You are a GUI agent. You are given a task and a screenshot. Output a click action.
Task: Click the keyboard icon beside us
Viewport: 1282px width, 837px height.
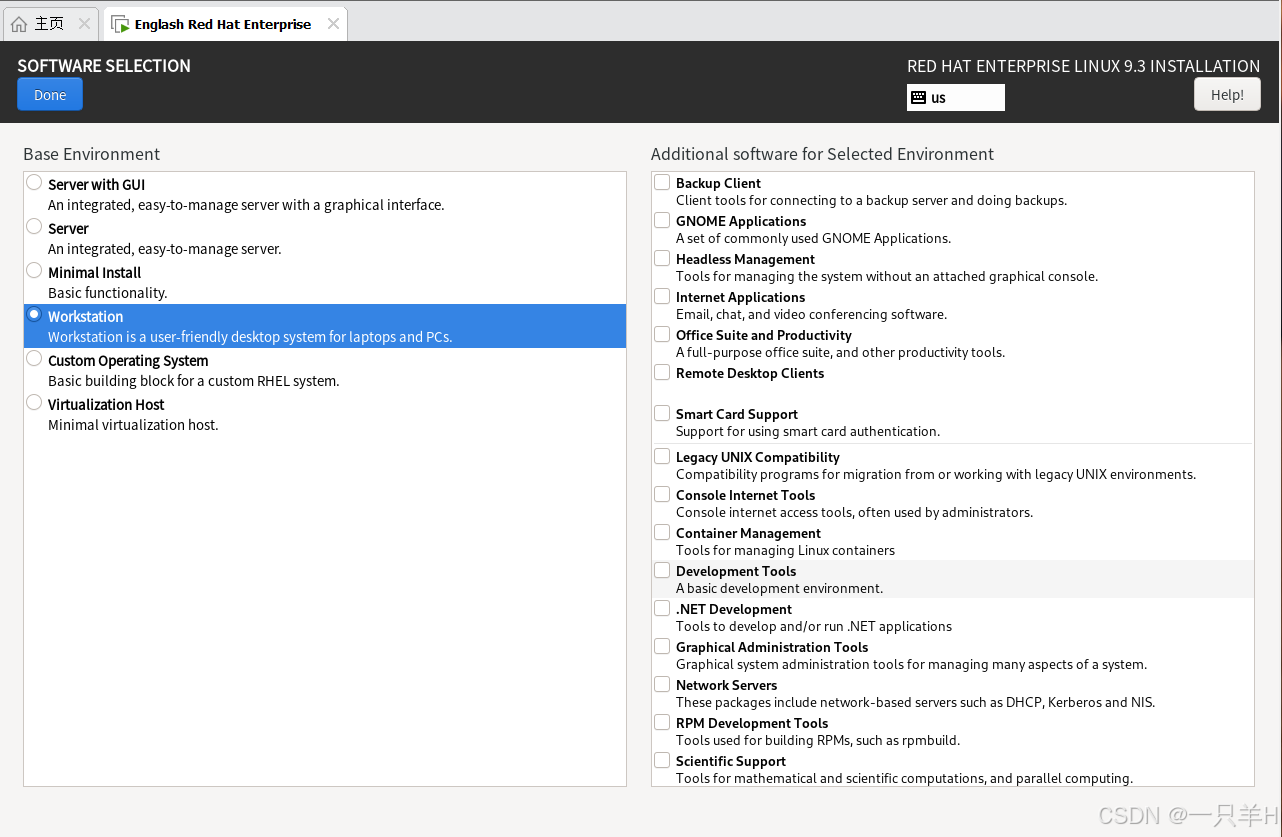(x=918, y=97)
